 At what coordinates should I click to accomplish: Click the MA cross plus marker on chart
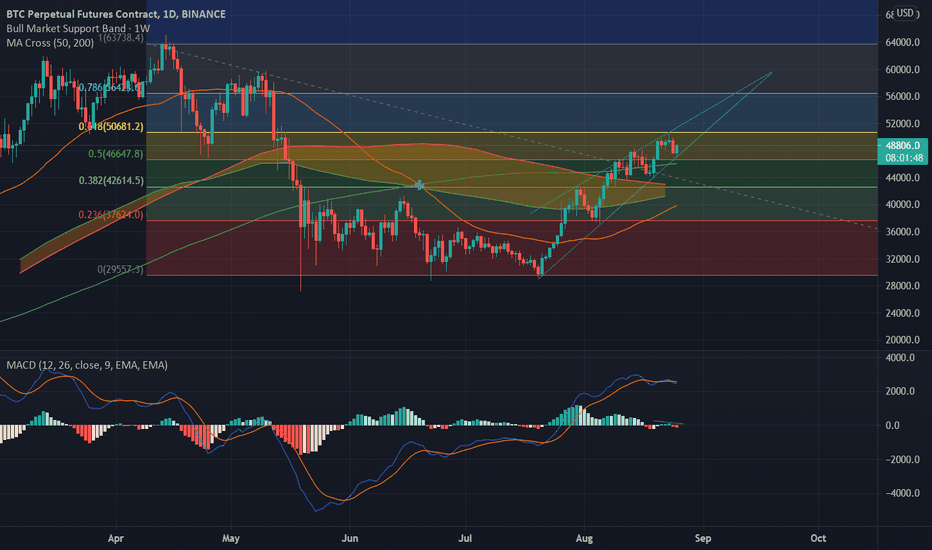pyautogui.click(x=420, y=186)
